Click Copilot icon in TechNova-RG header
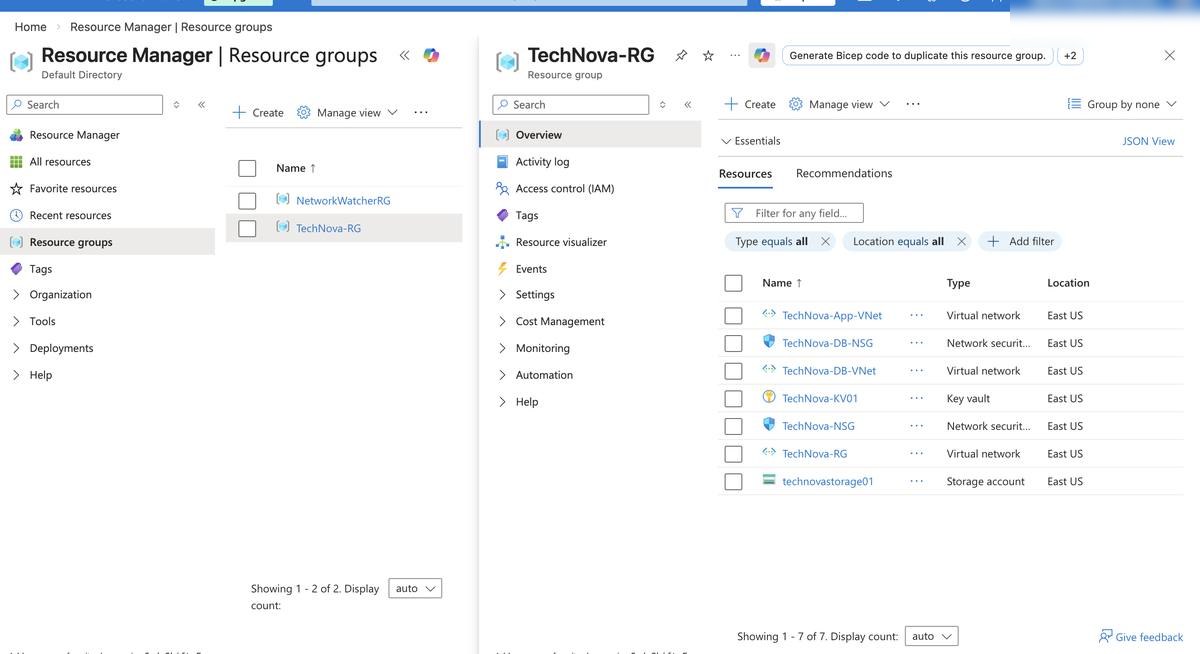 tap(762, 55)
